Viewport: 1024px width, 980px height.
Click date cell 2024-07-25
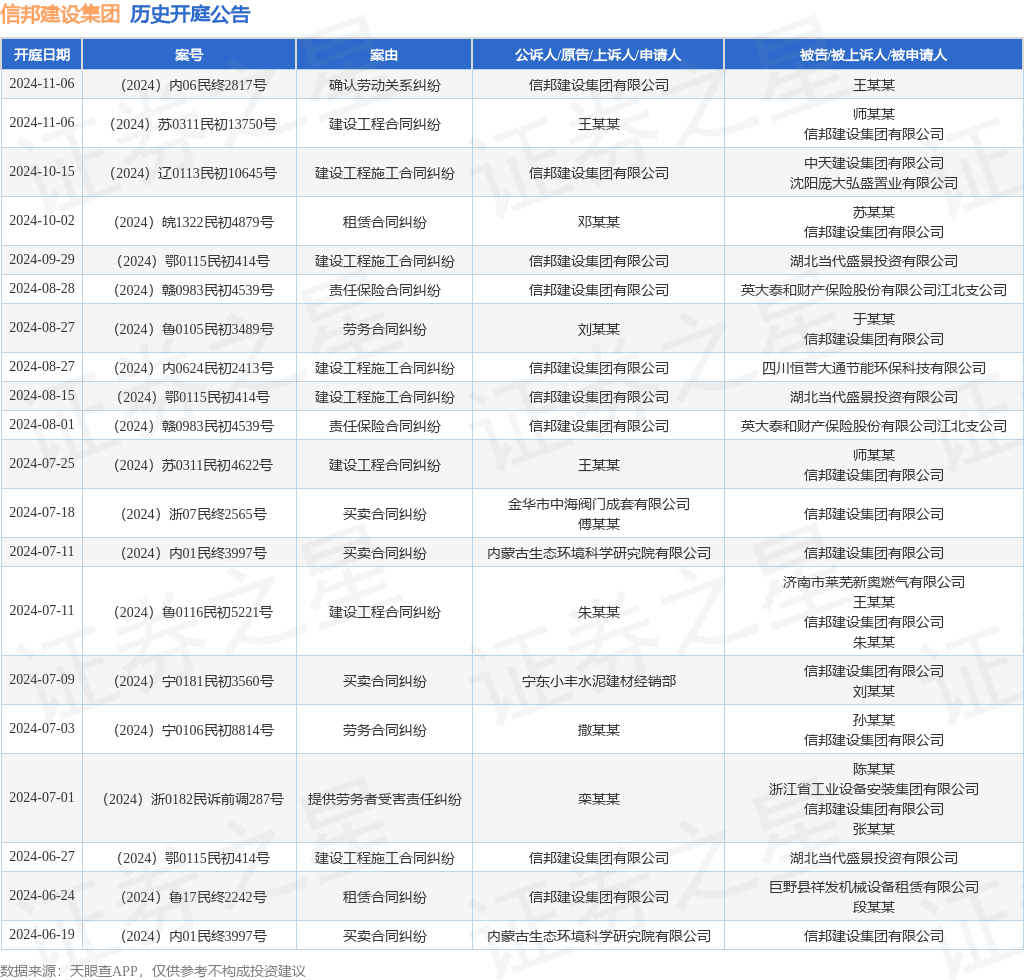click(x=42, y=463)
